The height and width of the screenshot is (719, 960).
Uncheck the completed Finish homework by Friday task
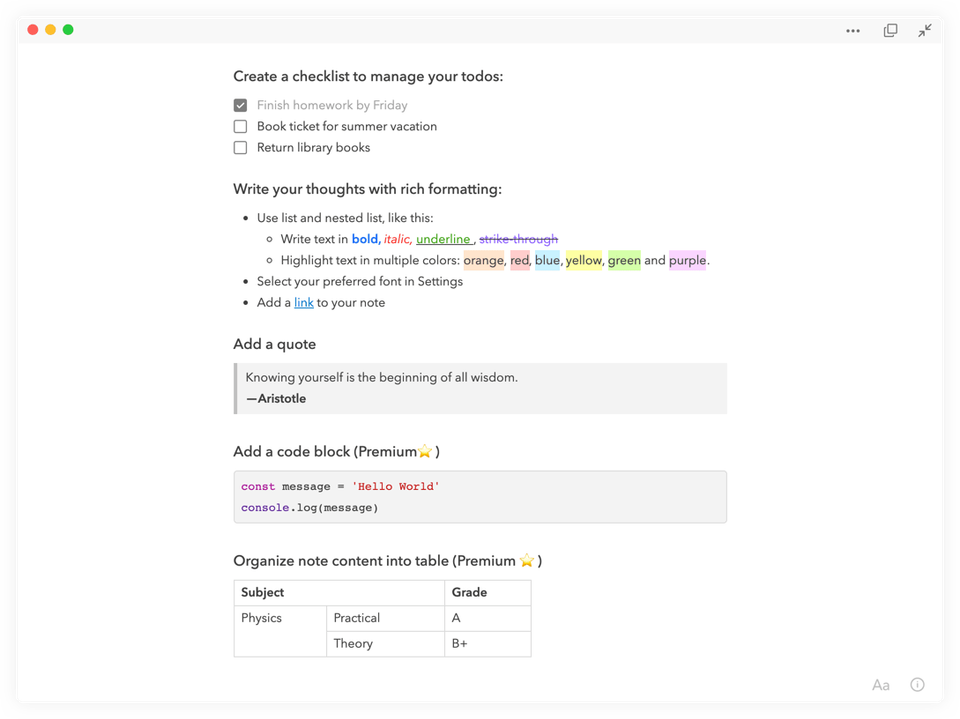click(240, 104)
